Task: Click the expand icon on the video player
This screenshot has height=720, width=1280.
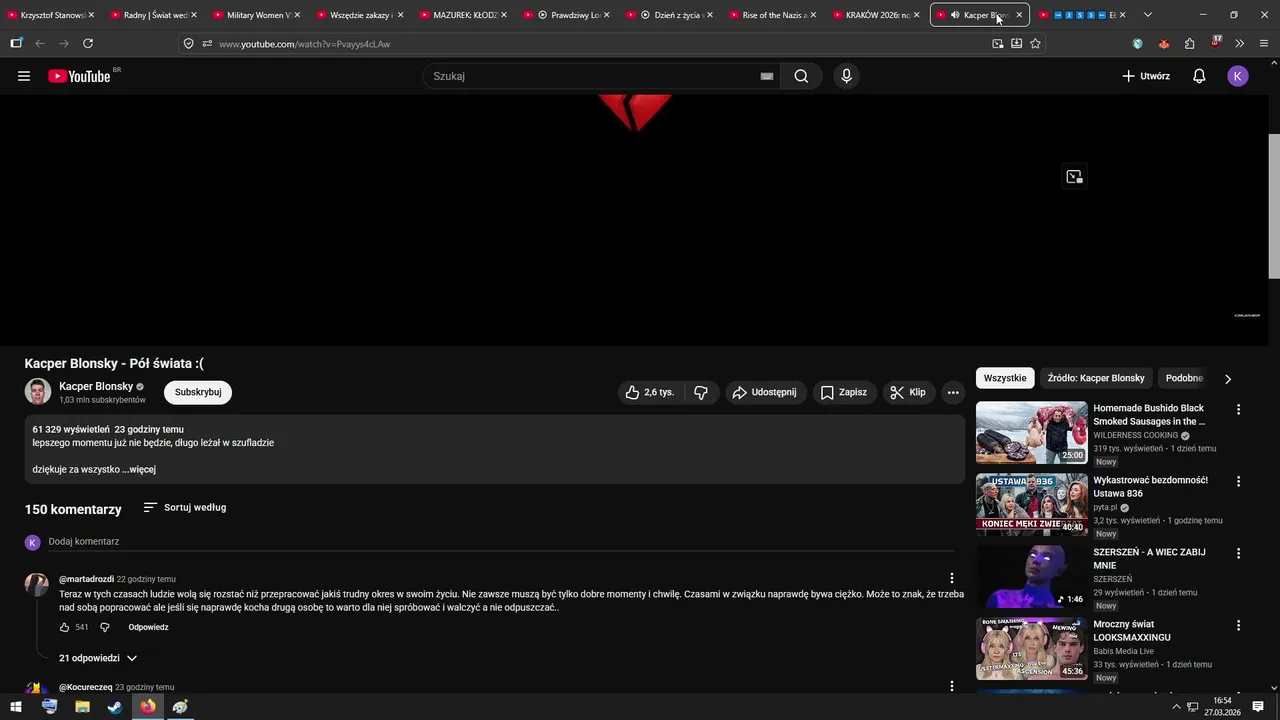Action: pyautogui.click(x=1074, y=177)
